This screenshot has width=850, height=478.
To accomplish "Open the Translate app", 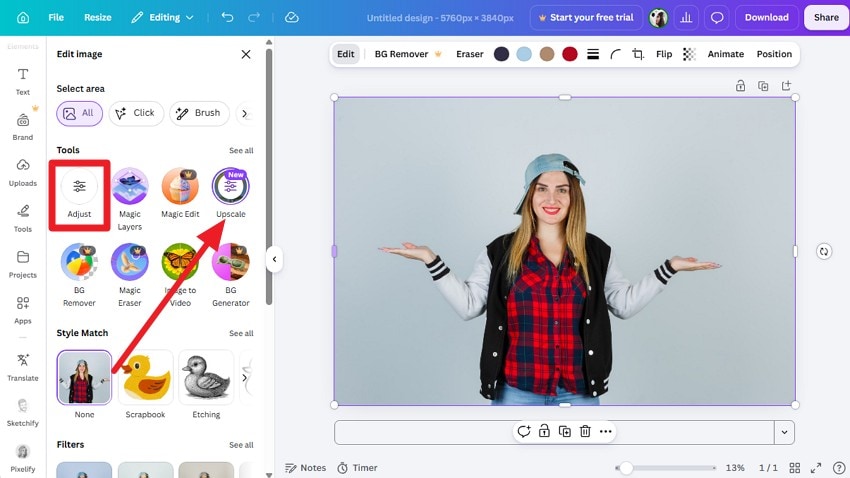I will (23, 367).
